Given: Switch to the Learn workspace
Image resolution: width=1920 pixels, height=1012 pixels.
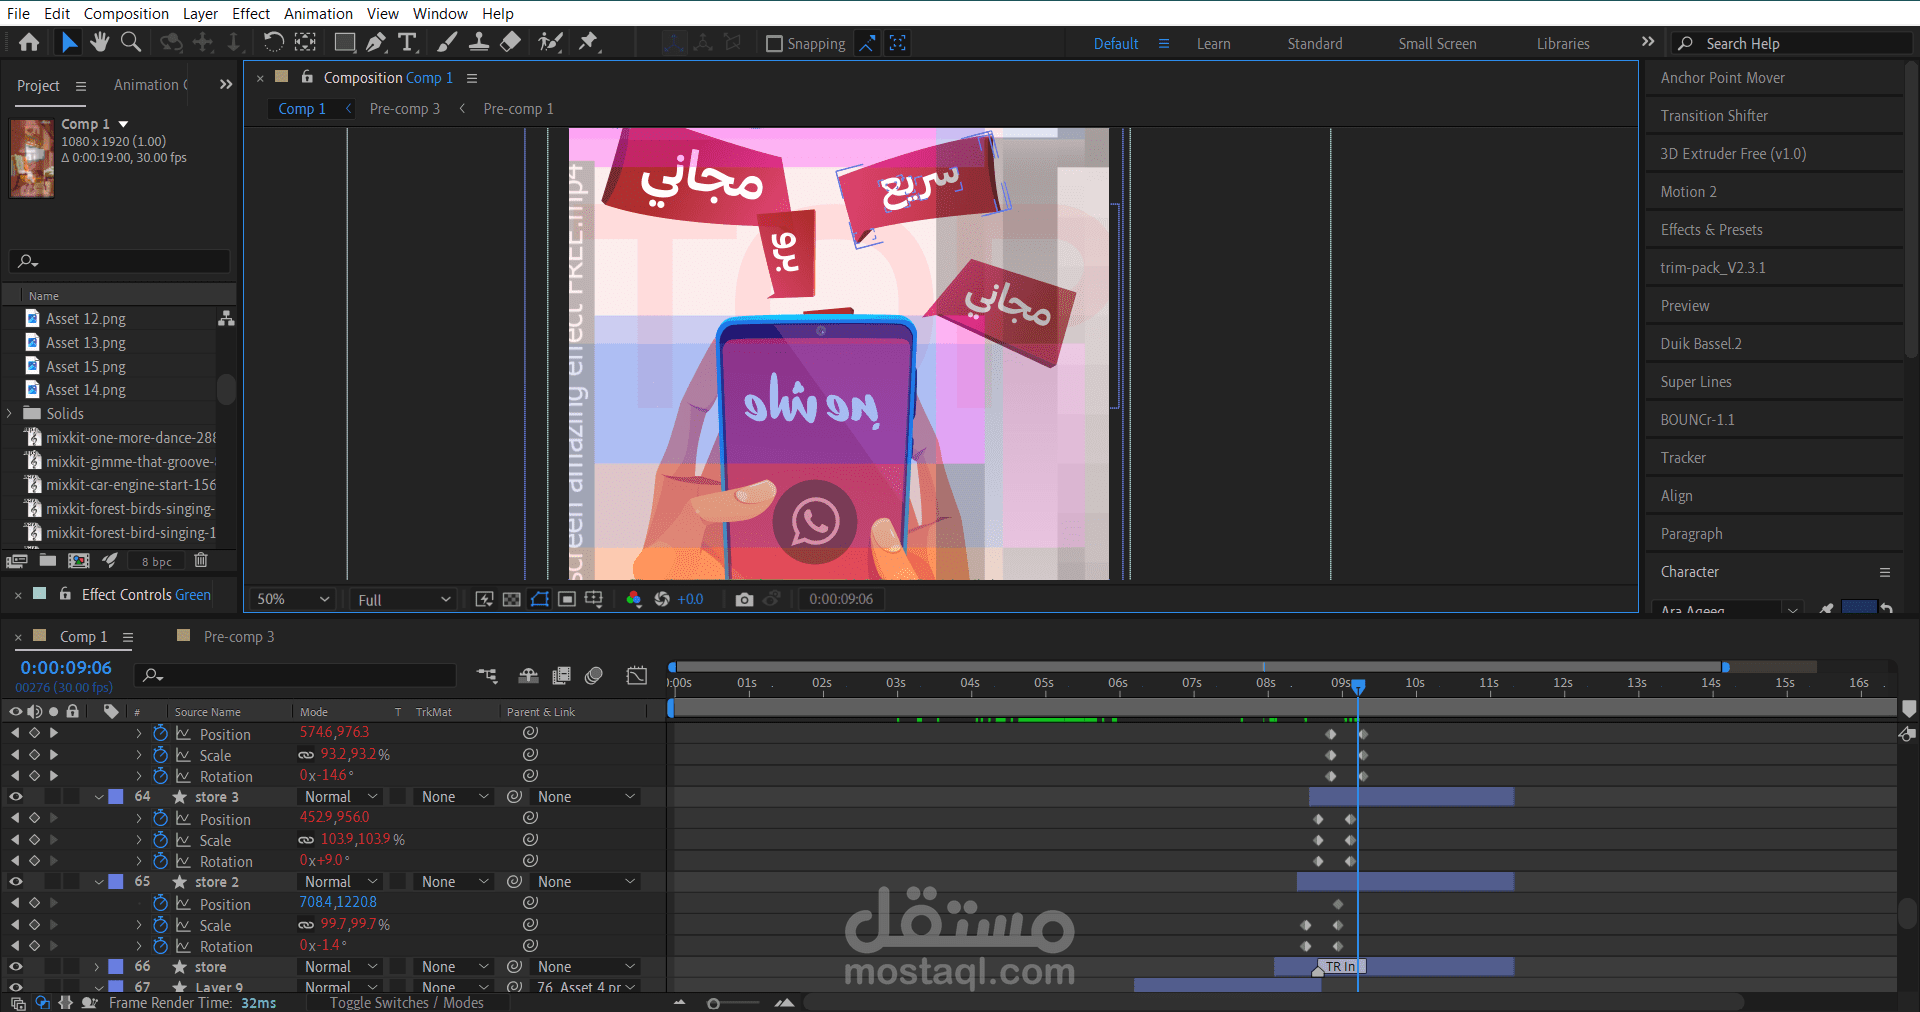Looking at the screenshot, I should point(1213,44).
